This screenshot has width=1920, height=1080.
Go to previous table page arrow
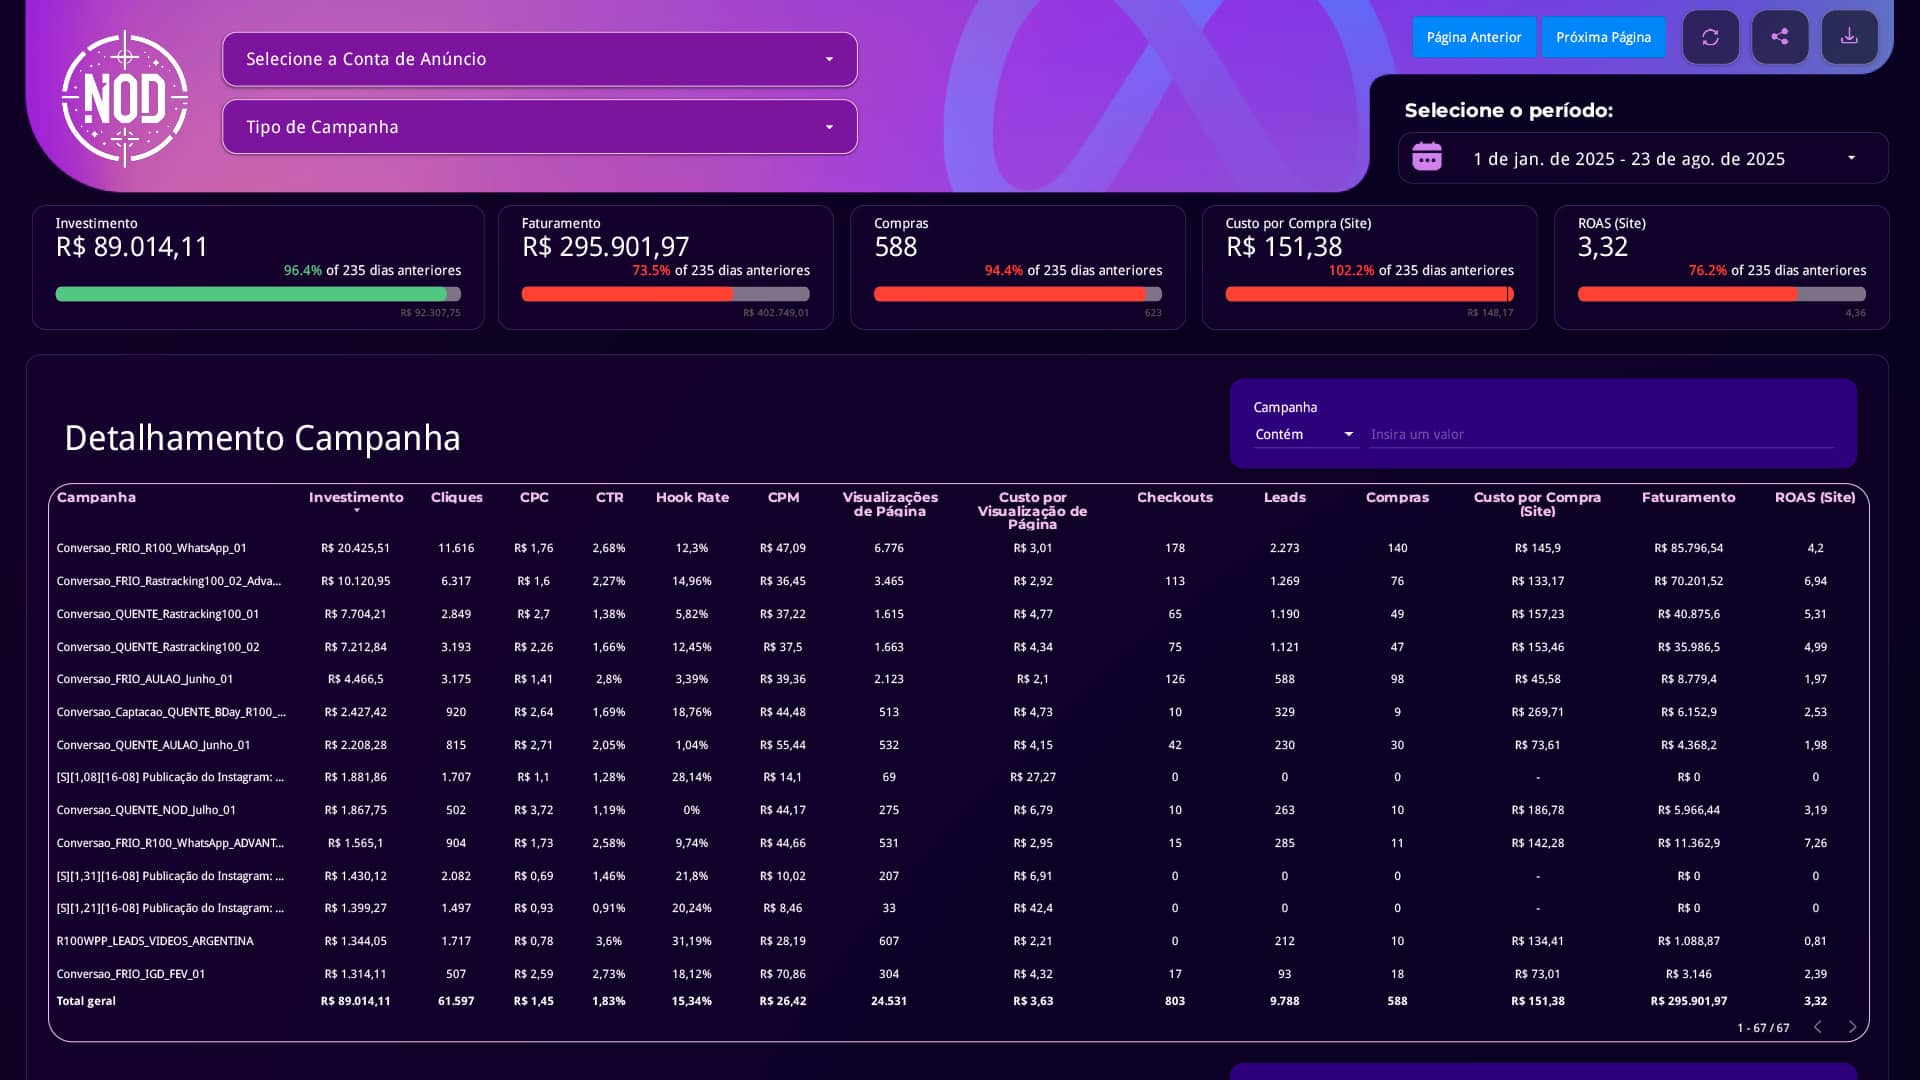[x=1818, y=1027]
